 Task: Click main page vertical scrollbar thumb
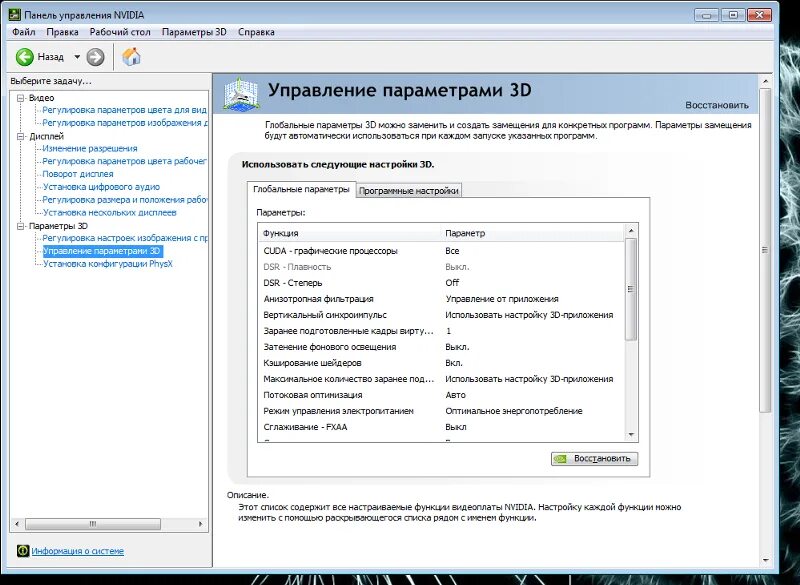tap(765, 250)
